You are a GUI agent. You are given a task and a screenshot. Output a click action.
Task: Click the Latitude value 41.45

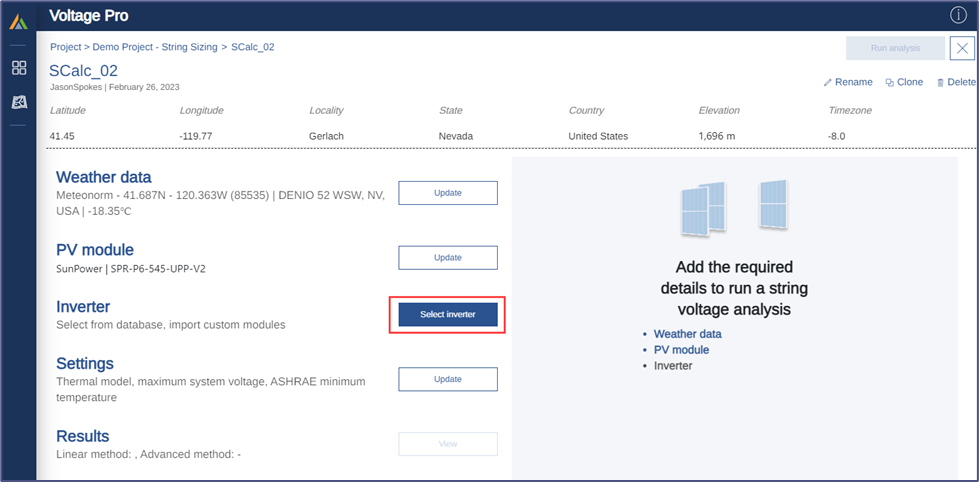[61, 136]
